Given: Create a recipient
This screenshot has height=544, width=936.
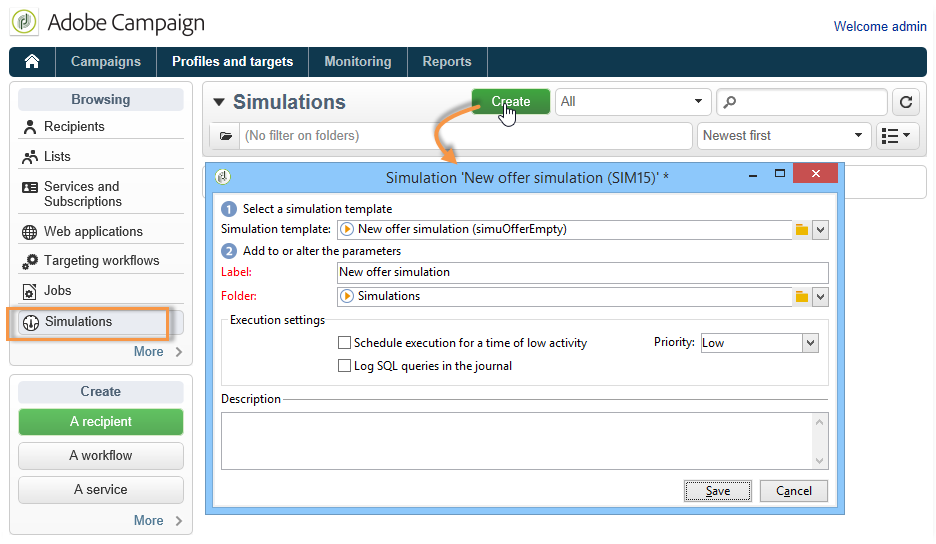Looking at the screenshot, I should [x=101, y=422].
